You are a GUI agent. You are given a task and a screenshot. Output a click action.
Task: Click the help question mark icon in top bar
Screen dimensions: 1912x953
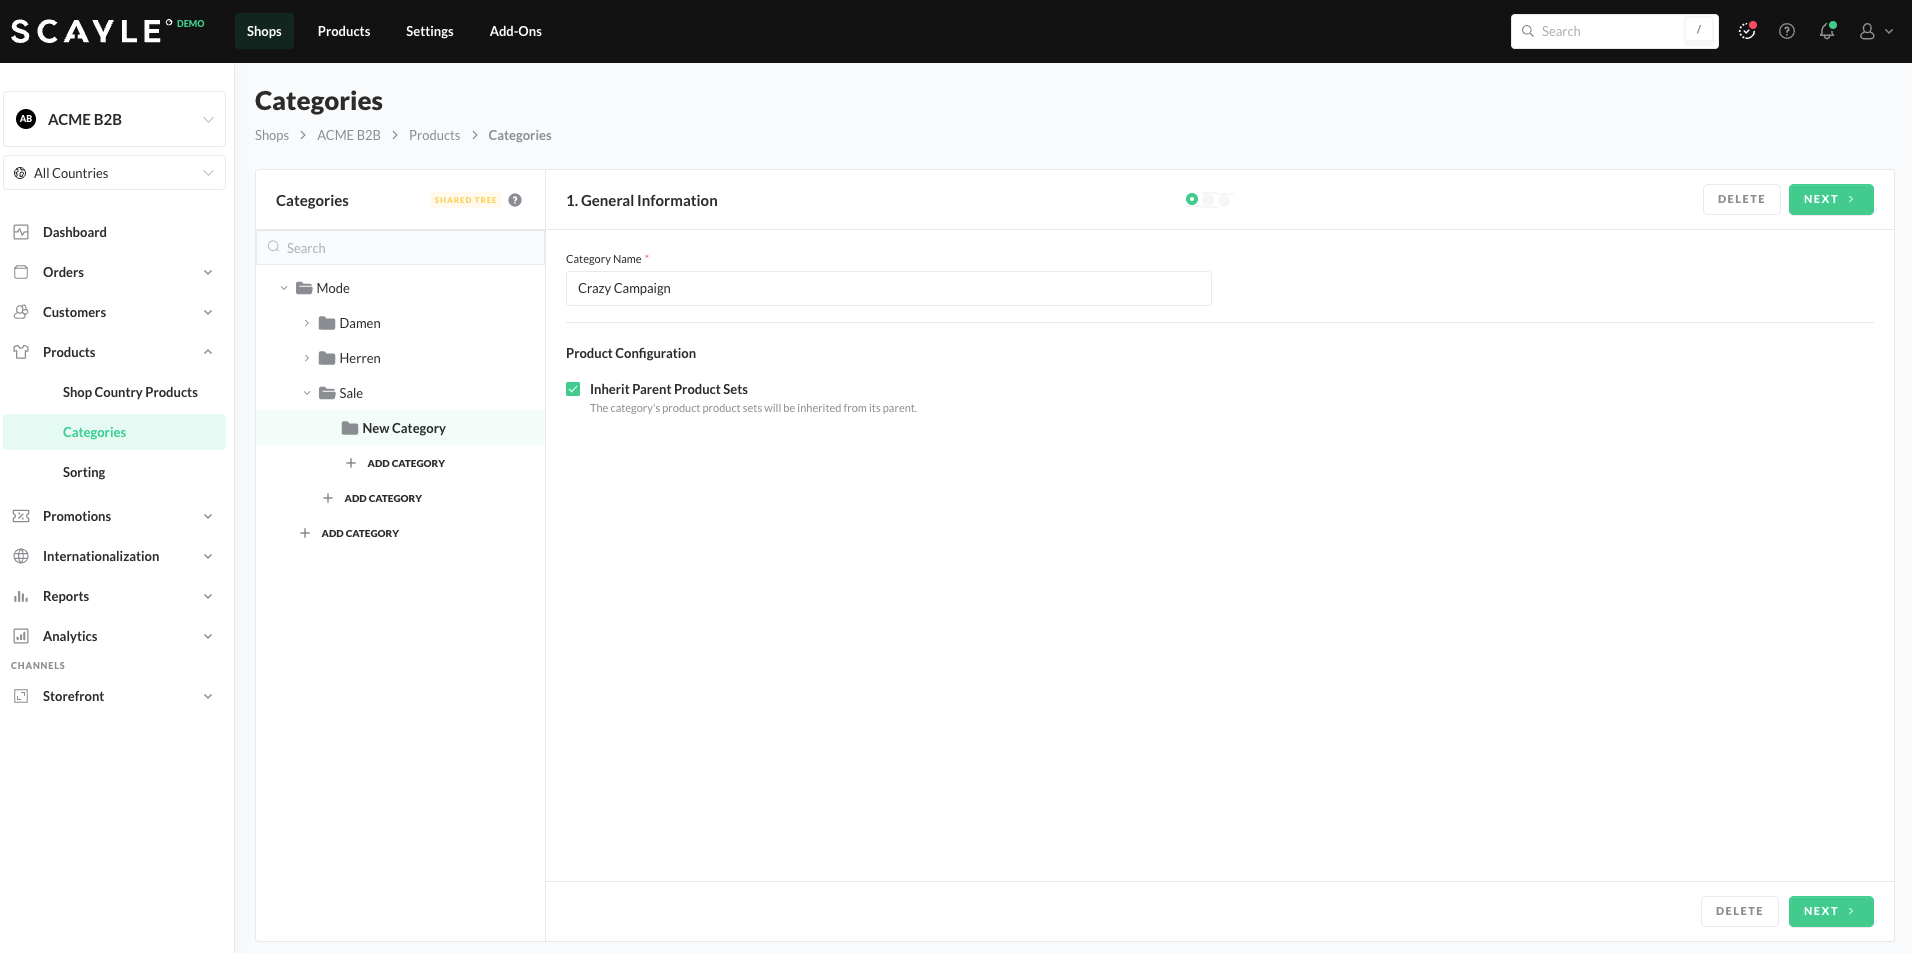click(x=1786, y=31)
